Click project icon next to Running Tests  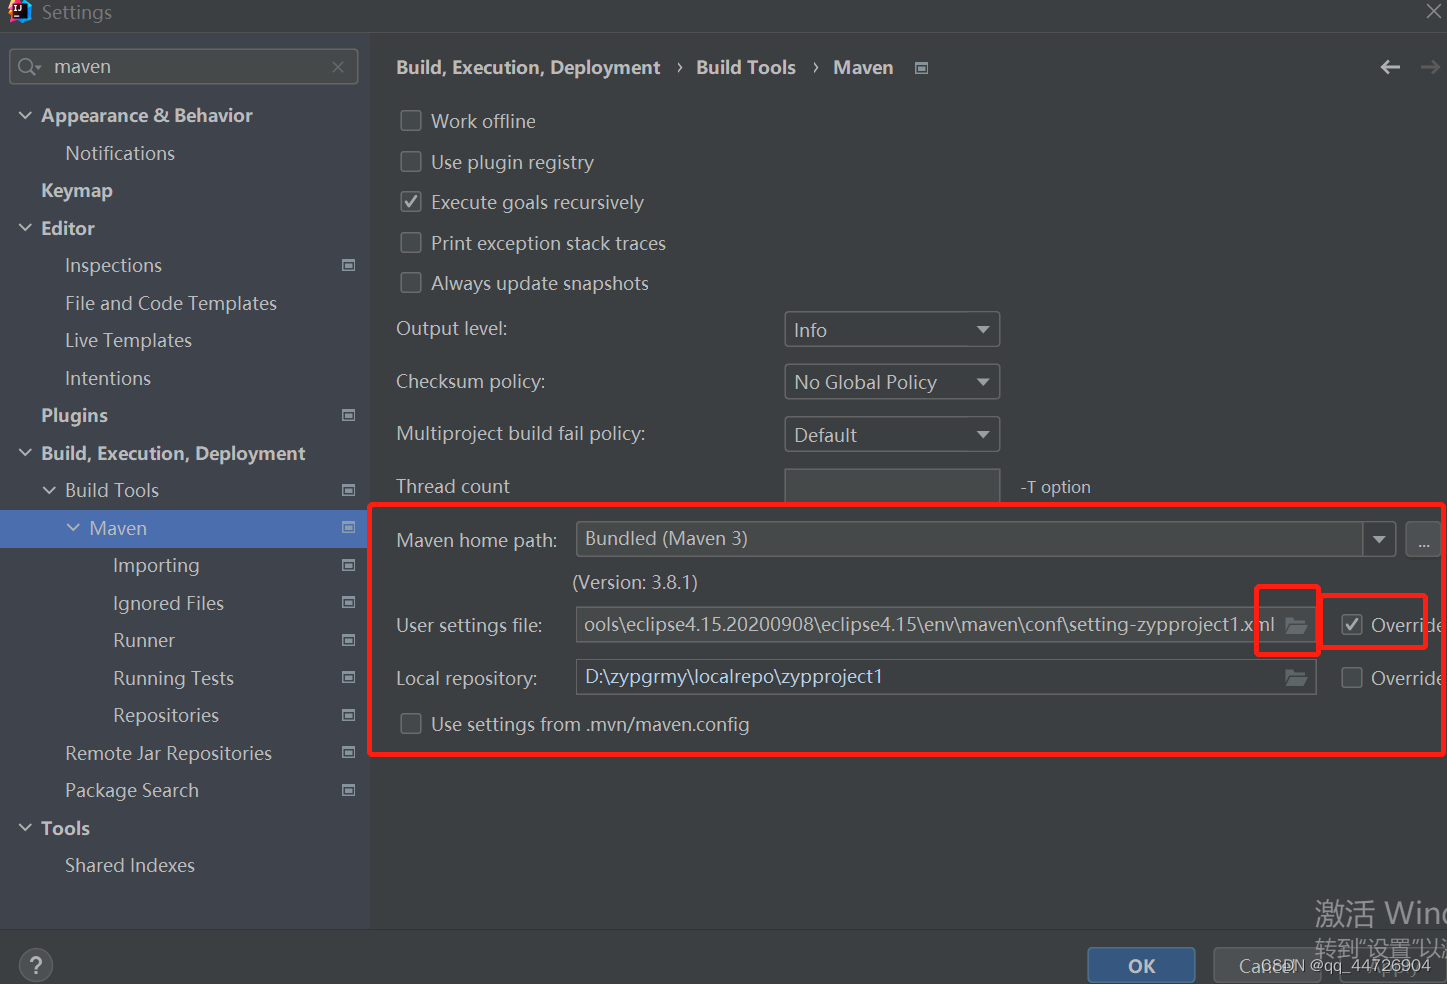pyautogui.click(x=349, y=677)
